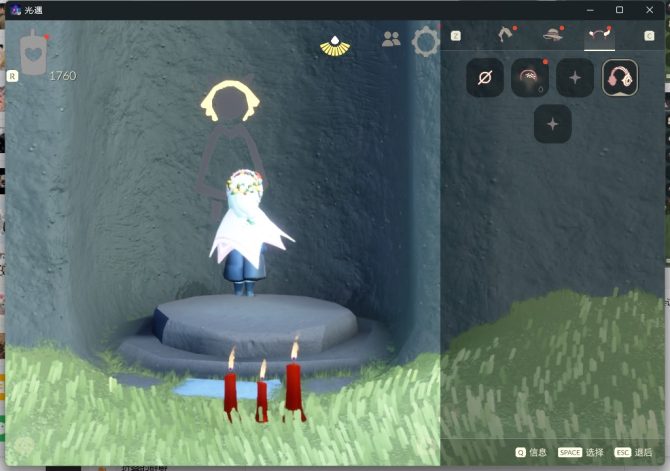Click the cape wing energy fan indicator

[335, 46]
